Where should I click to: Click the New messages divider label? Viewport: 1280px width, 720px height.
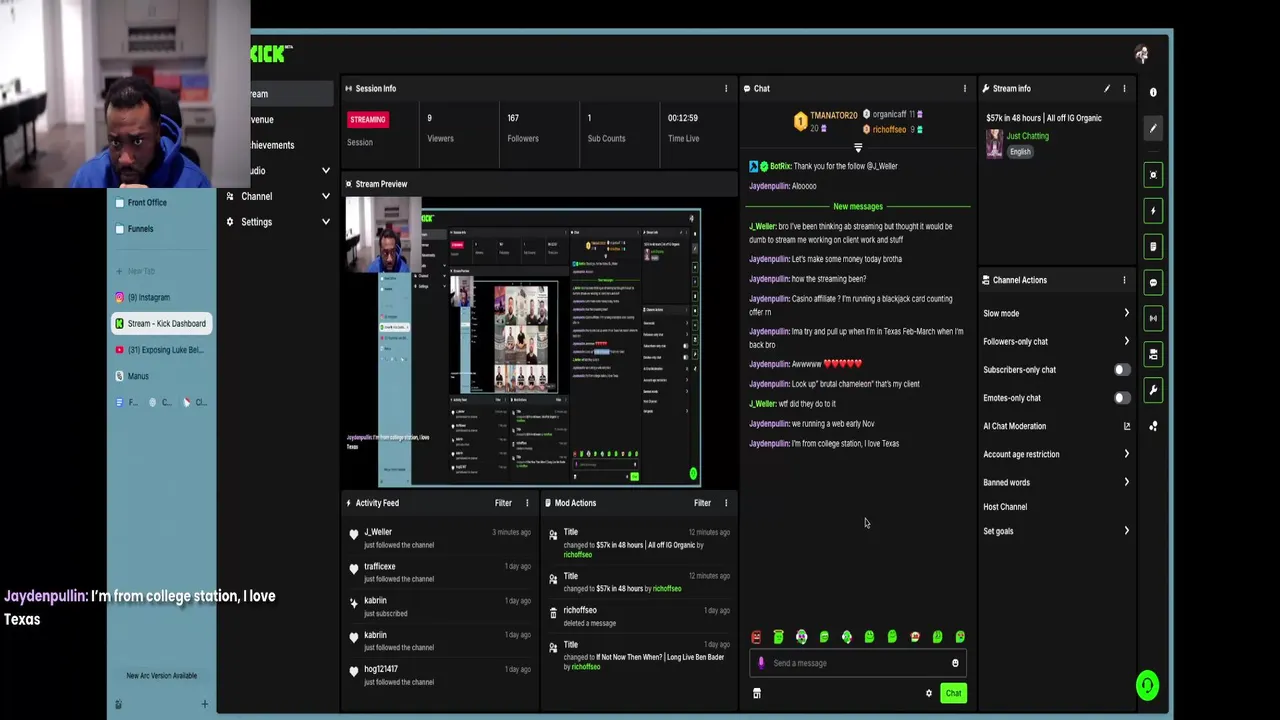click(858, 206)
